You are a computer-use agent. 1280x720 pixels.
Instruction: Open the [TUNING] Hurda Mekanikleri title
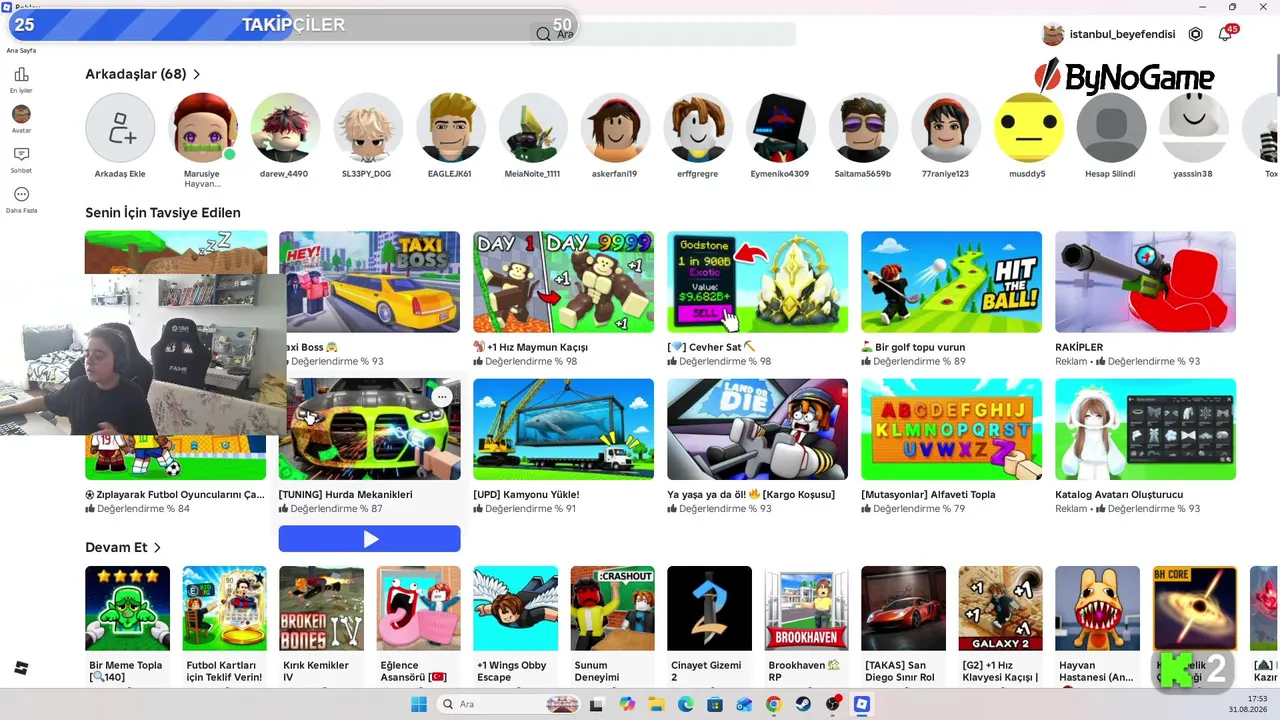point(346,494)
